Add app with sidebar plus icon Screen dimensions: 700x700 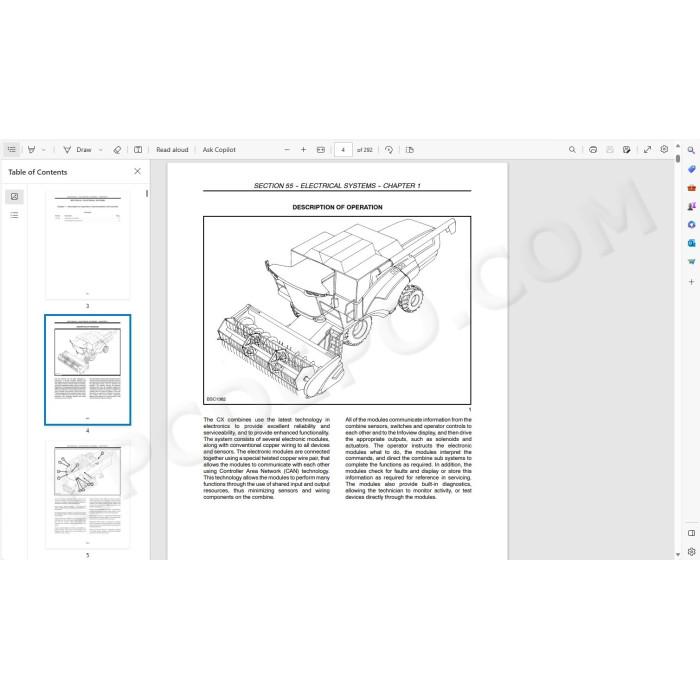[692, 282]
